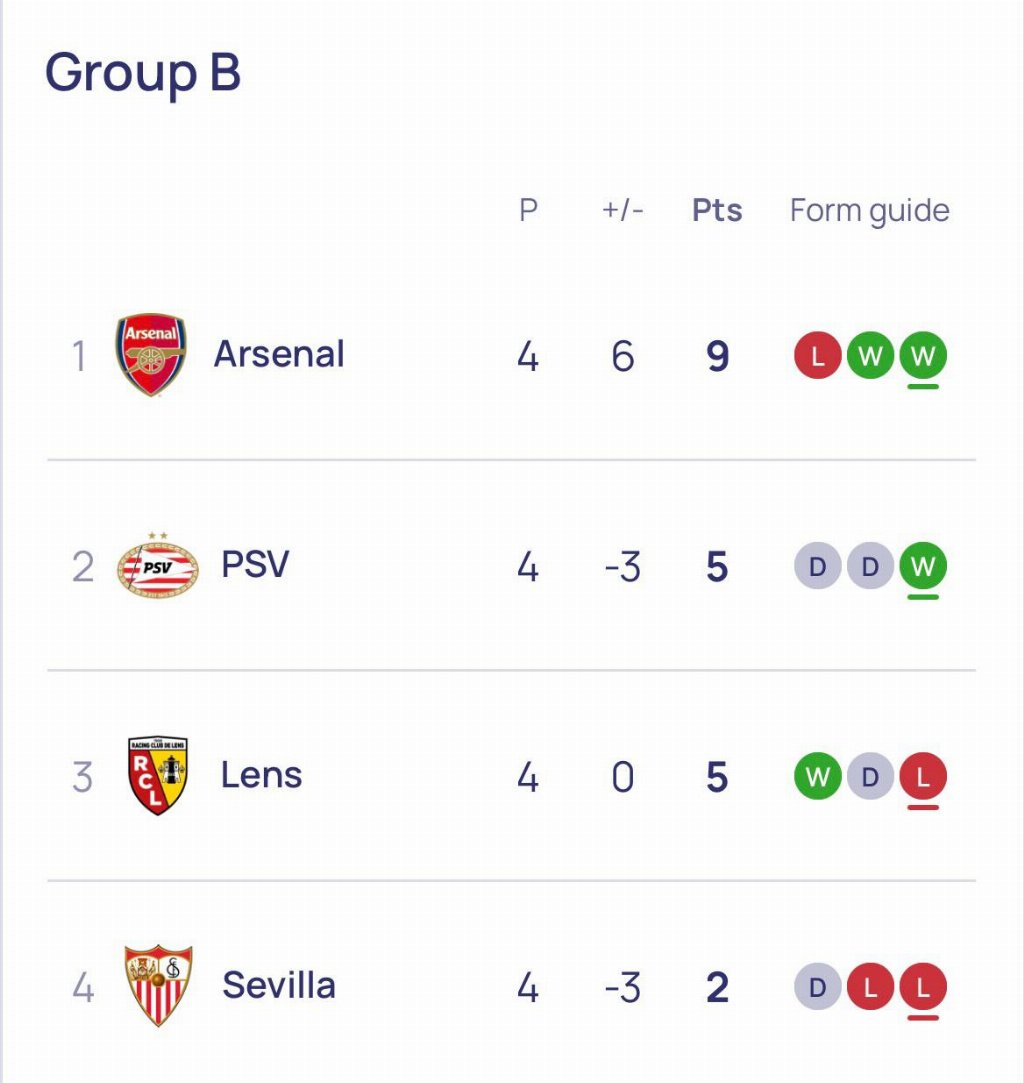Select the Lens team name
The height and width of the screenshot is (1083, 1024).
tap(261, 776)
